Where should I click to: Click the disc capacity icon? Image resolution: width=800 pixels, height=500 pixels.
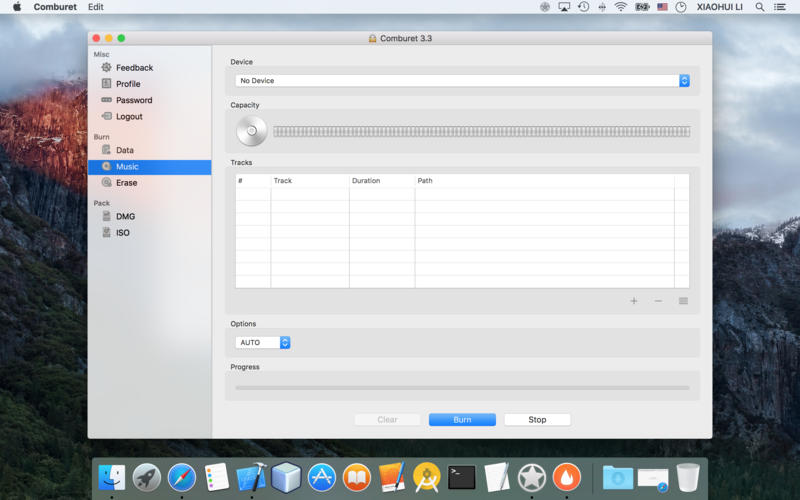[252, 131]
